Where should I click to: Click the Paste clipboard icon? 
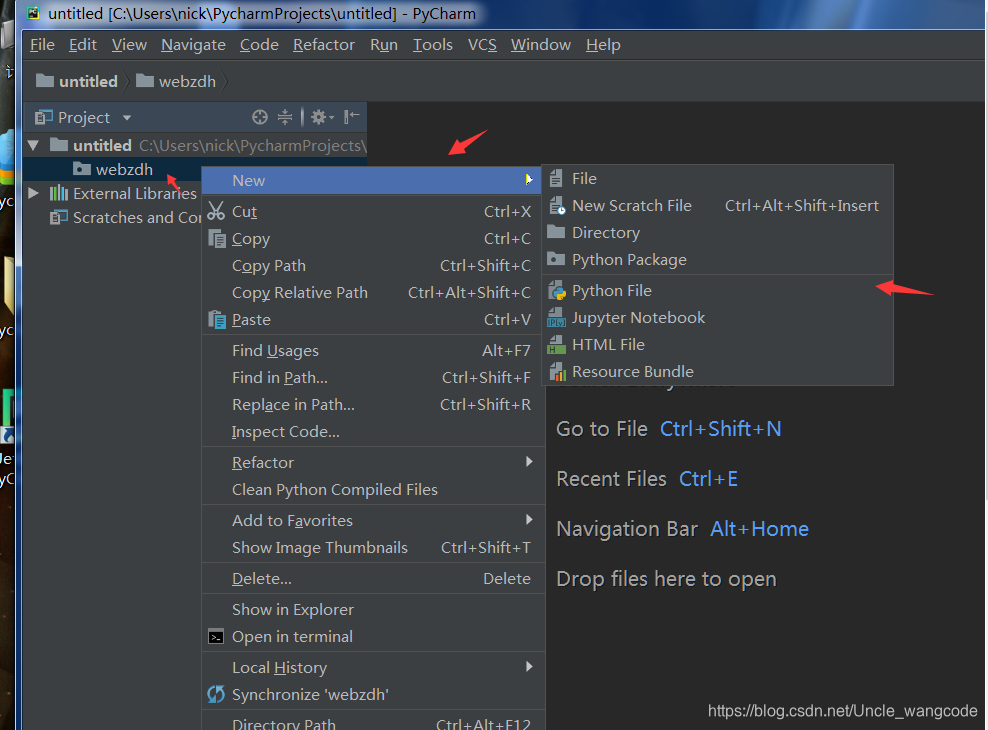tap(217, 319)
